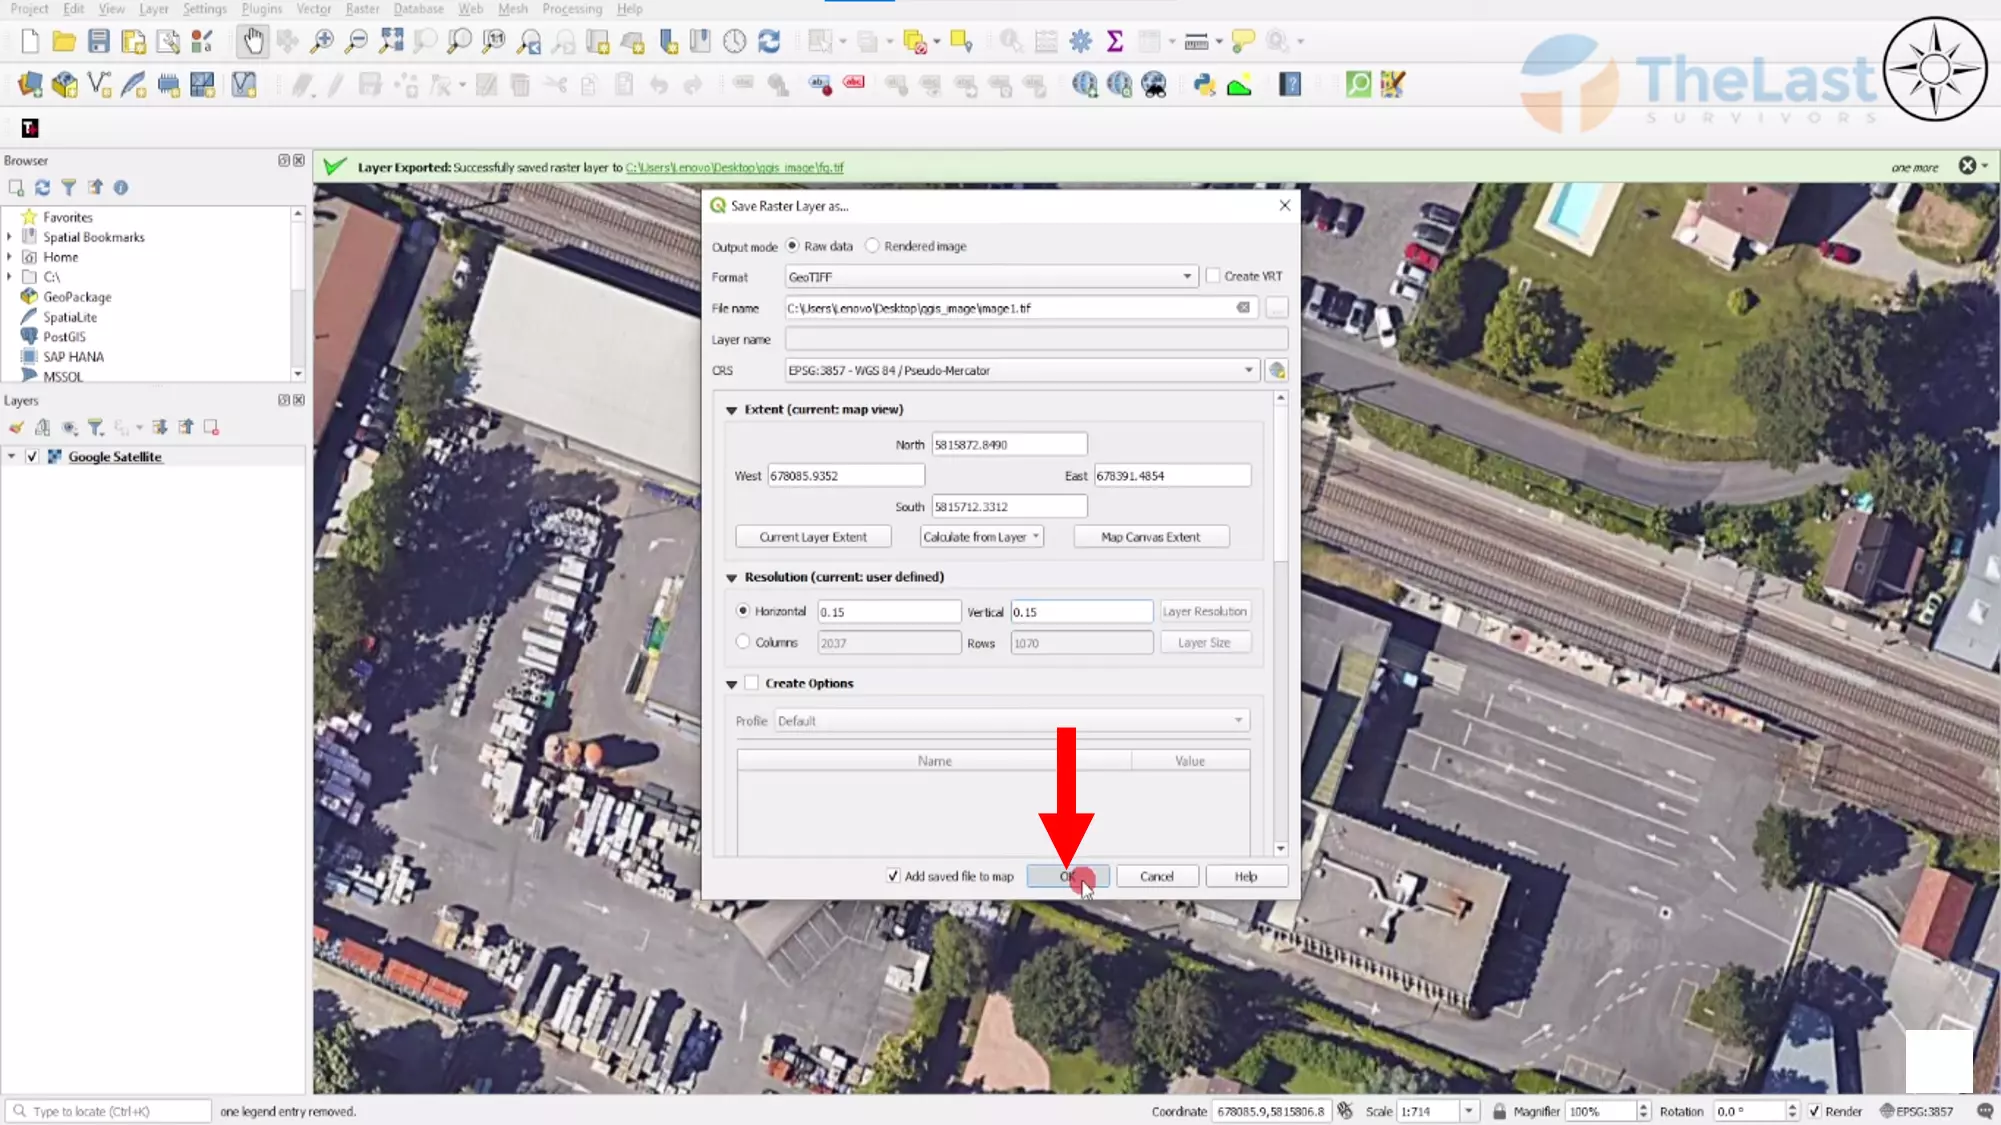The image size is (2001, 1125).
Task: Select the Pan Map hand tool
Action: (253, 41)
